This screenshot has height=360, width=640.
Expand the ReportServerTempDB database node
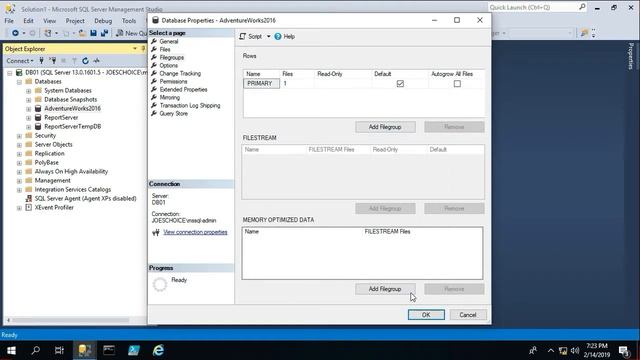29,127
